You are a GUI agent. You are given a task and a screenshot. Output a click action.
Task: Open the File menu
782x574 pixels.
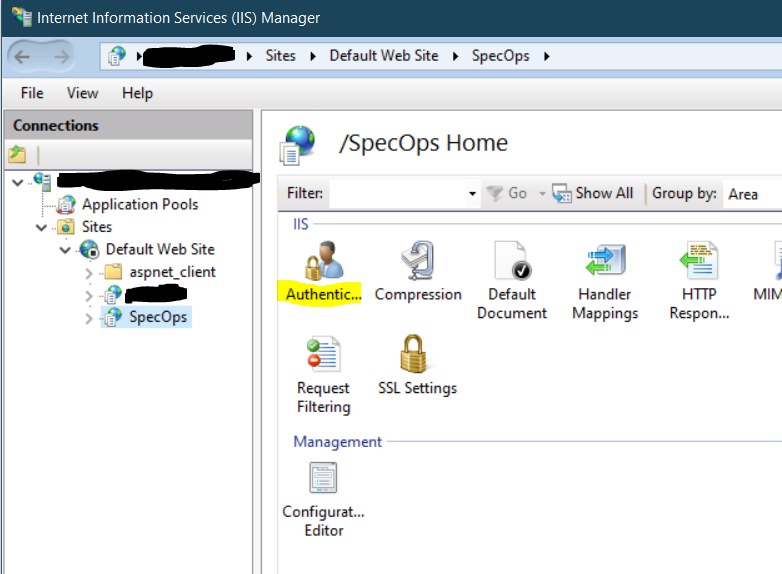coord(32,93)
